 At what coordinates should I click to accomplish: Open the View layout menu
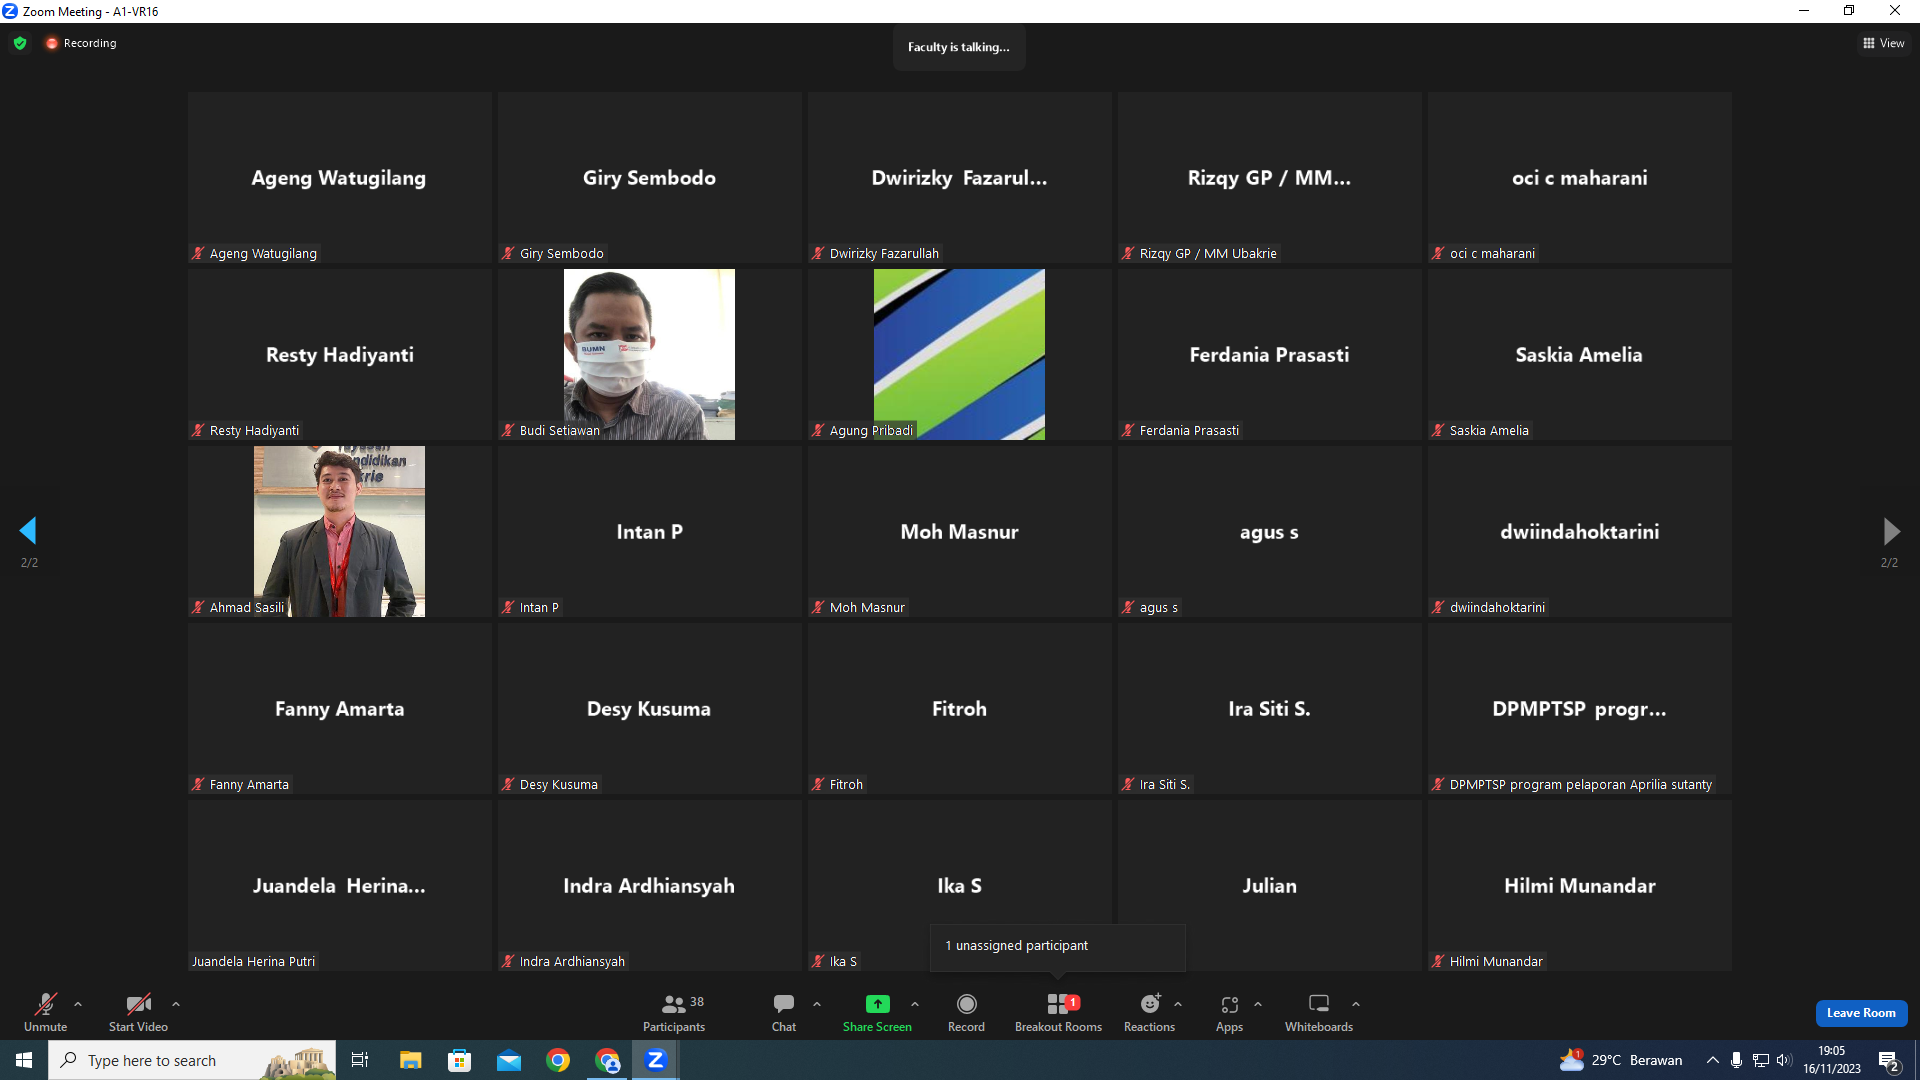click(1884, 43)
